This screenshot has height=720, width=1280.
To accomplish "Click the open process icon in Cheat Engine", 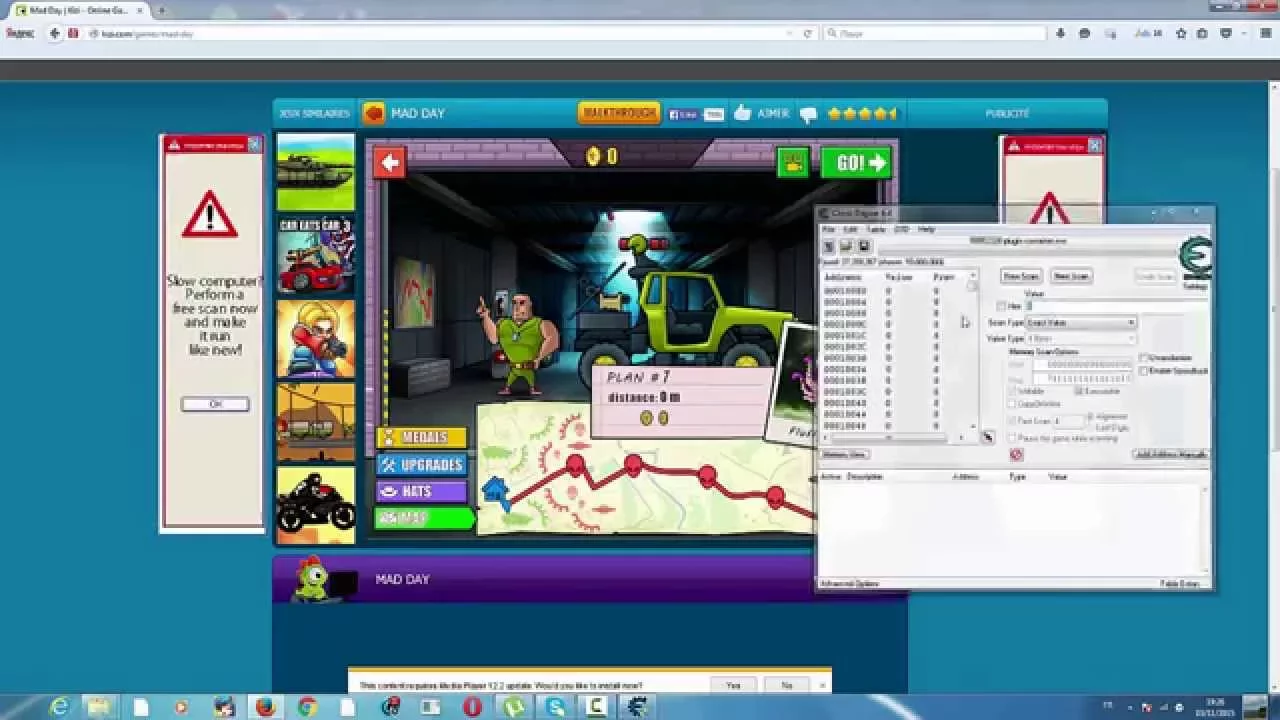I will click(x=828, y=245).
